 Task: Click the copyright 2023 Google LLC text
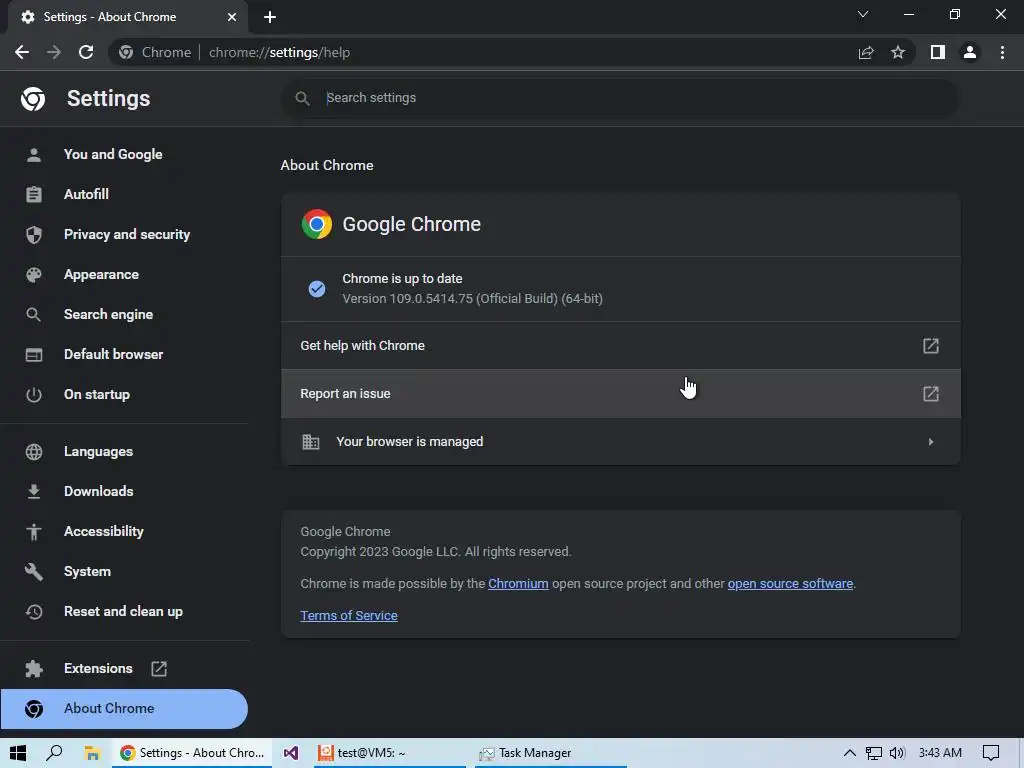click(436, 552)
